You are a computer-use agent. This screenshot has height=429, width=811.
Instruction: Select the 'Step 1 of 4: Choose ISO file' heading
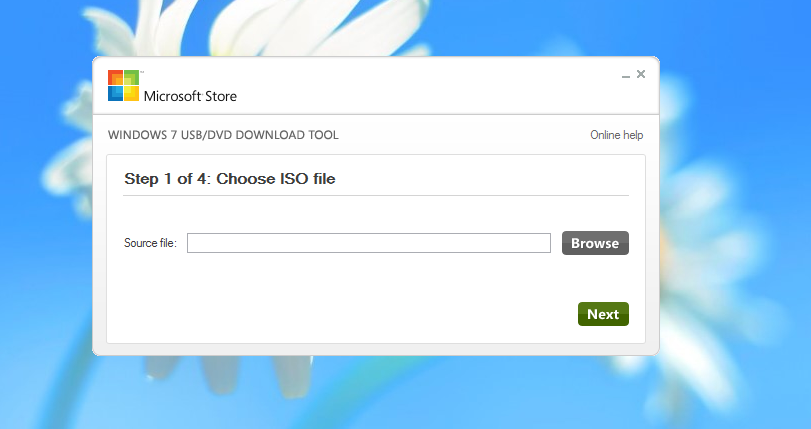click(230, 179)
